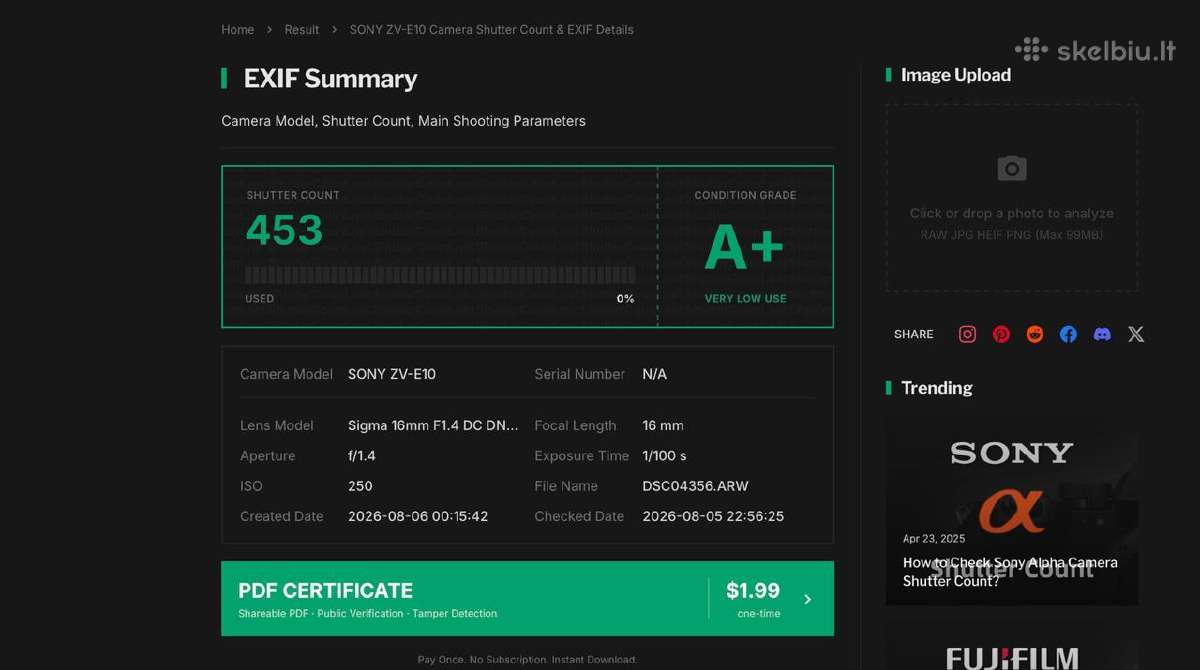Click the CONDITION GRADE label
The width and height of the screenshot is (1200, 670).
[x=745, y=195]
